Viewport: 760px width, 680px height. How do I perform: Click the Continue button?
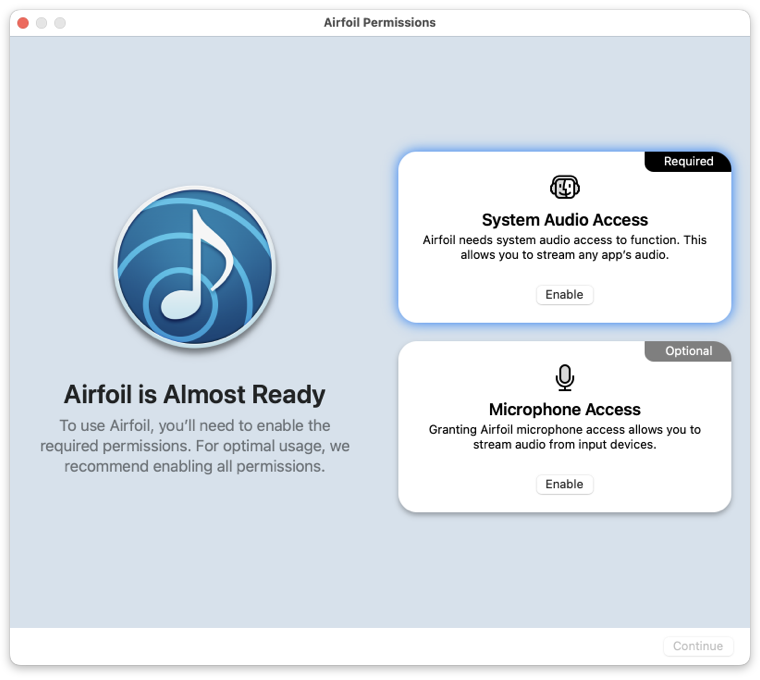[697, 646]
